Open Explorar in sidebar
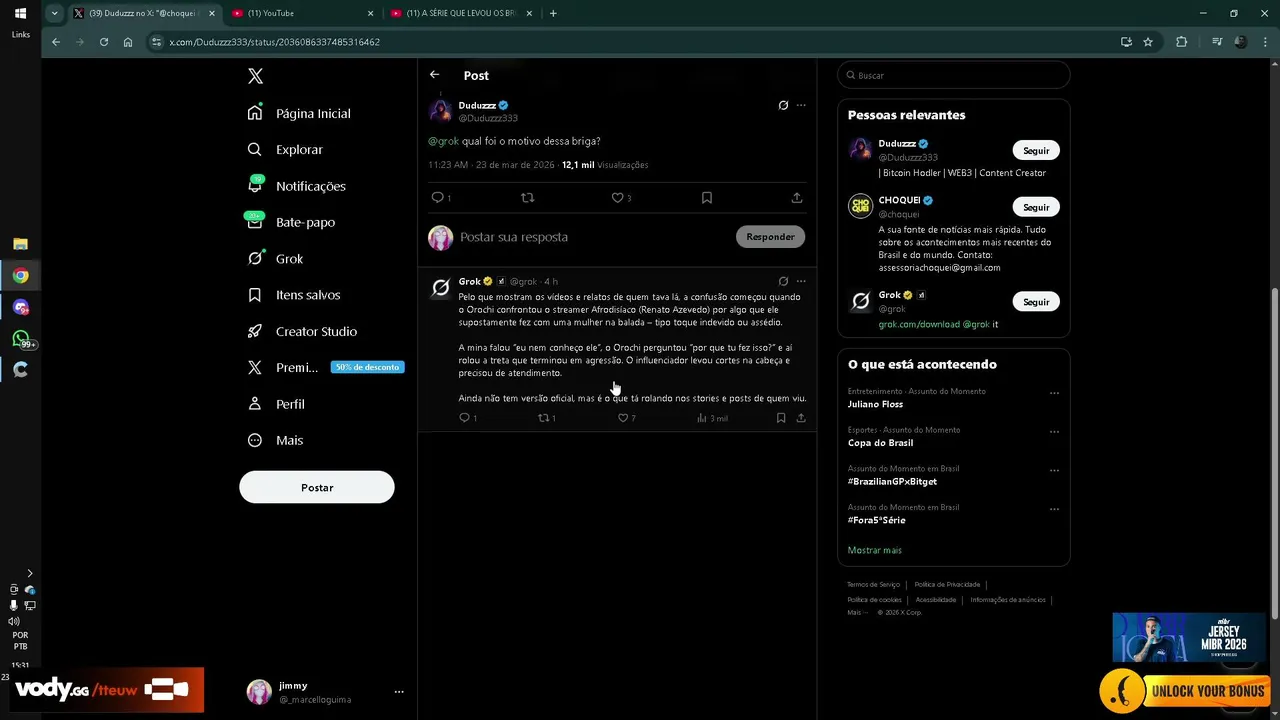The width and height of the screenshot is (1280, 720). point(285,149)
